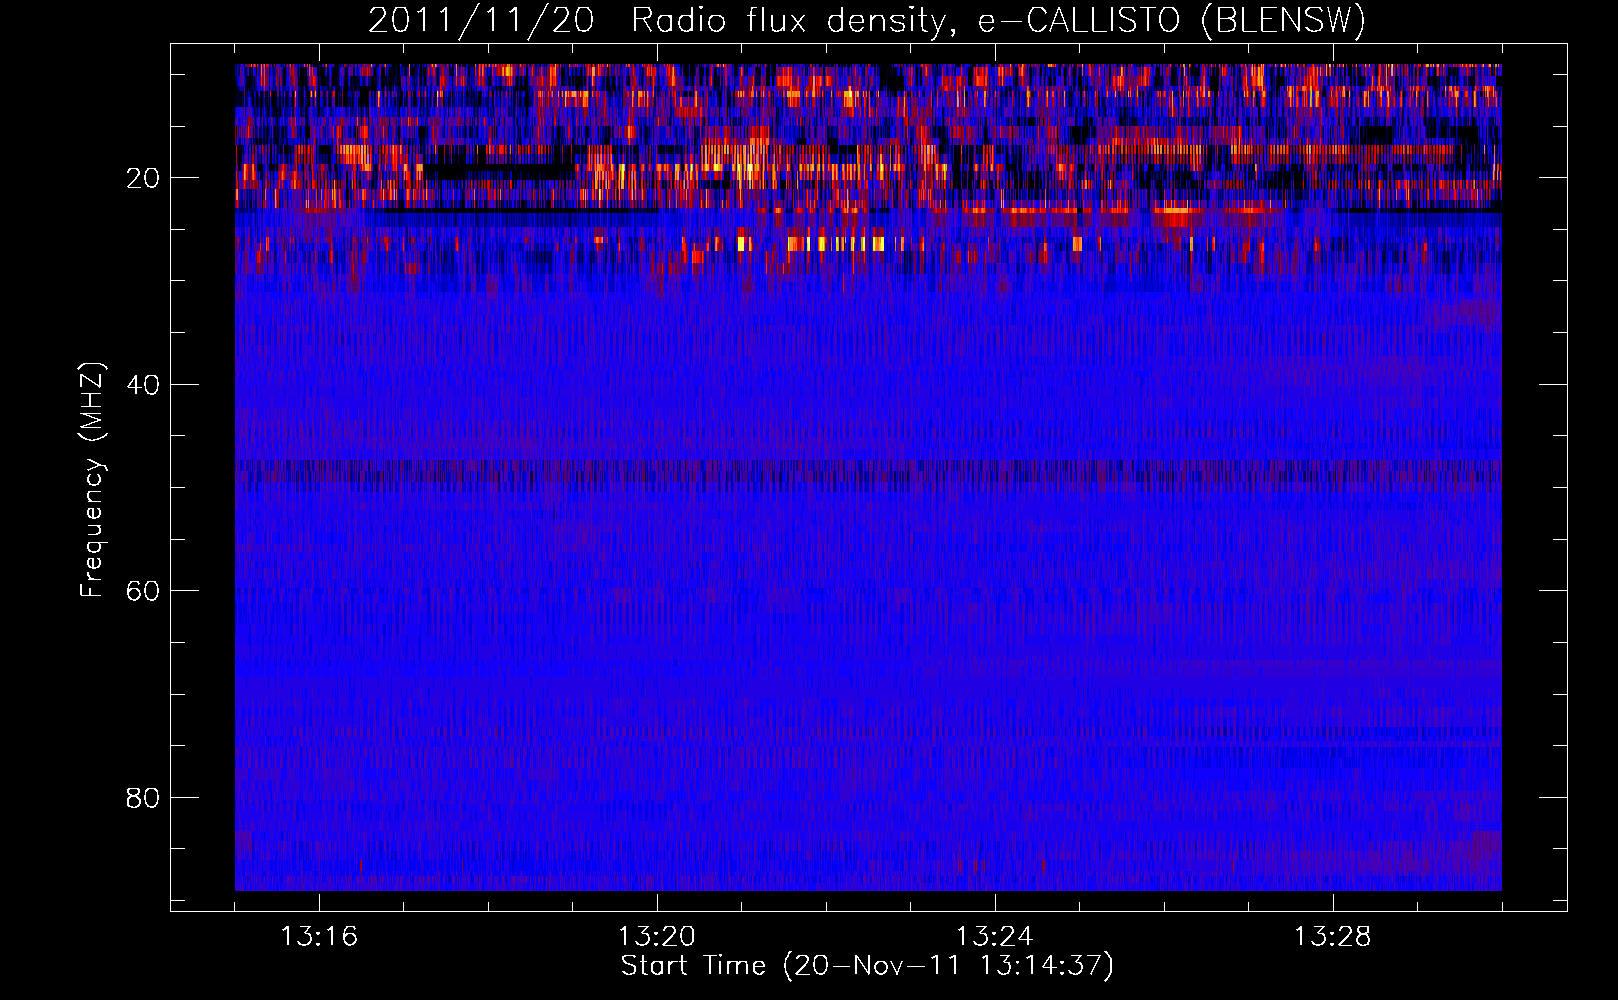The height and width of the screenshot is (1000, 1618).
Task: Select the 13:28 time tick label
Action: click(1333, 937)
